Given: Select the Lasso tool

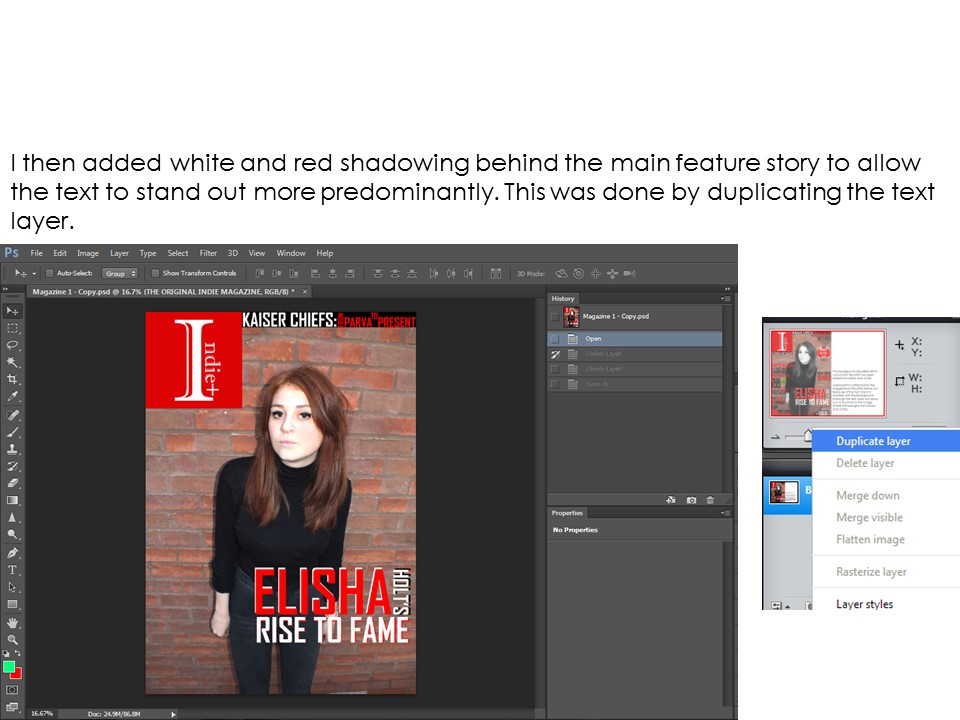Looking at the screenshot, I should [12, 345].
